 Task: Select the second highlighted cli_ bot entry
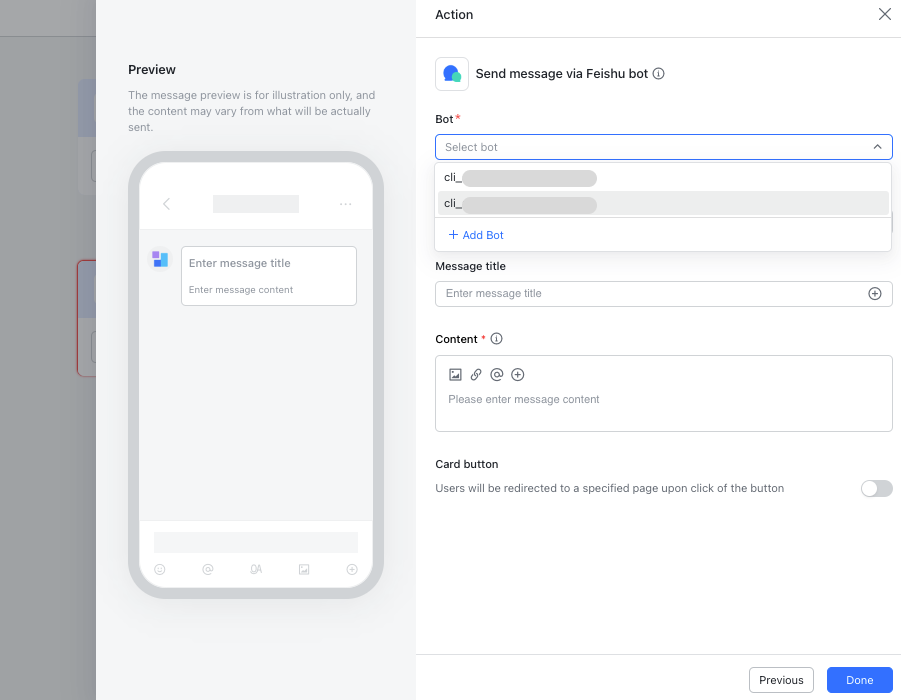coord(520,203)
